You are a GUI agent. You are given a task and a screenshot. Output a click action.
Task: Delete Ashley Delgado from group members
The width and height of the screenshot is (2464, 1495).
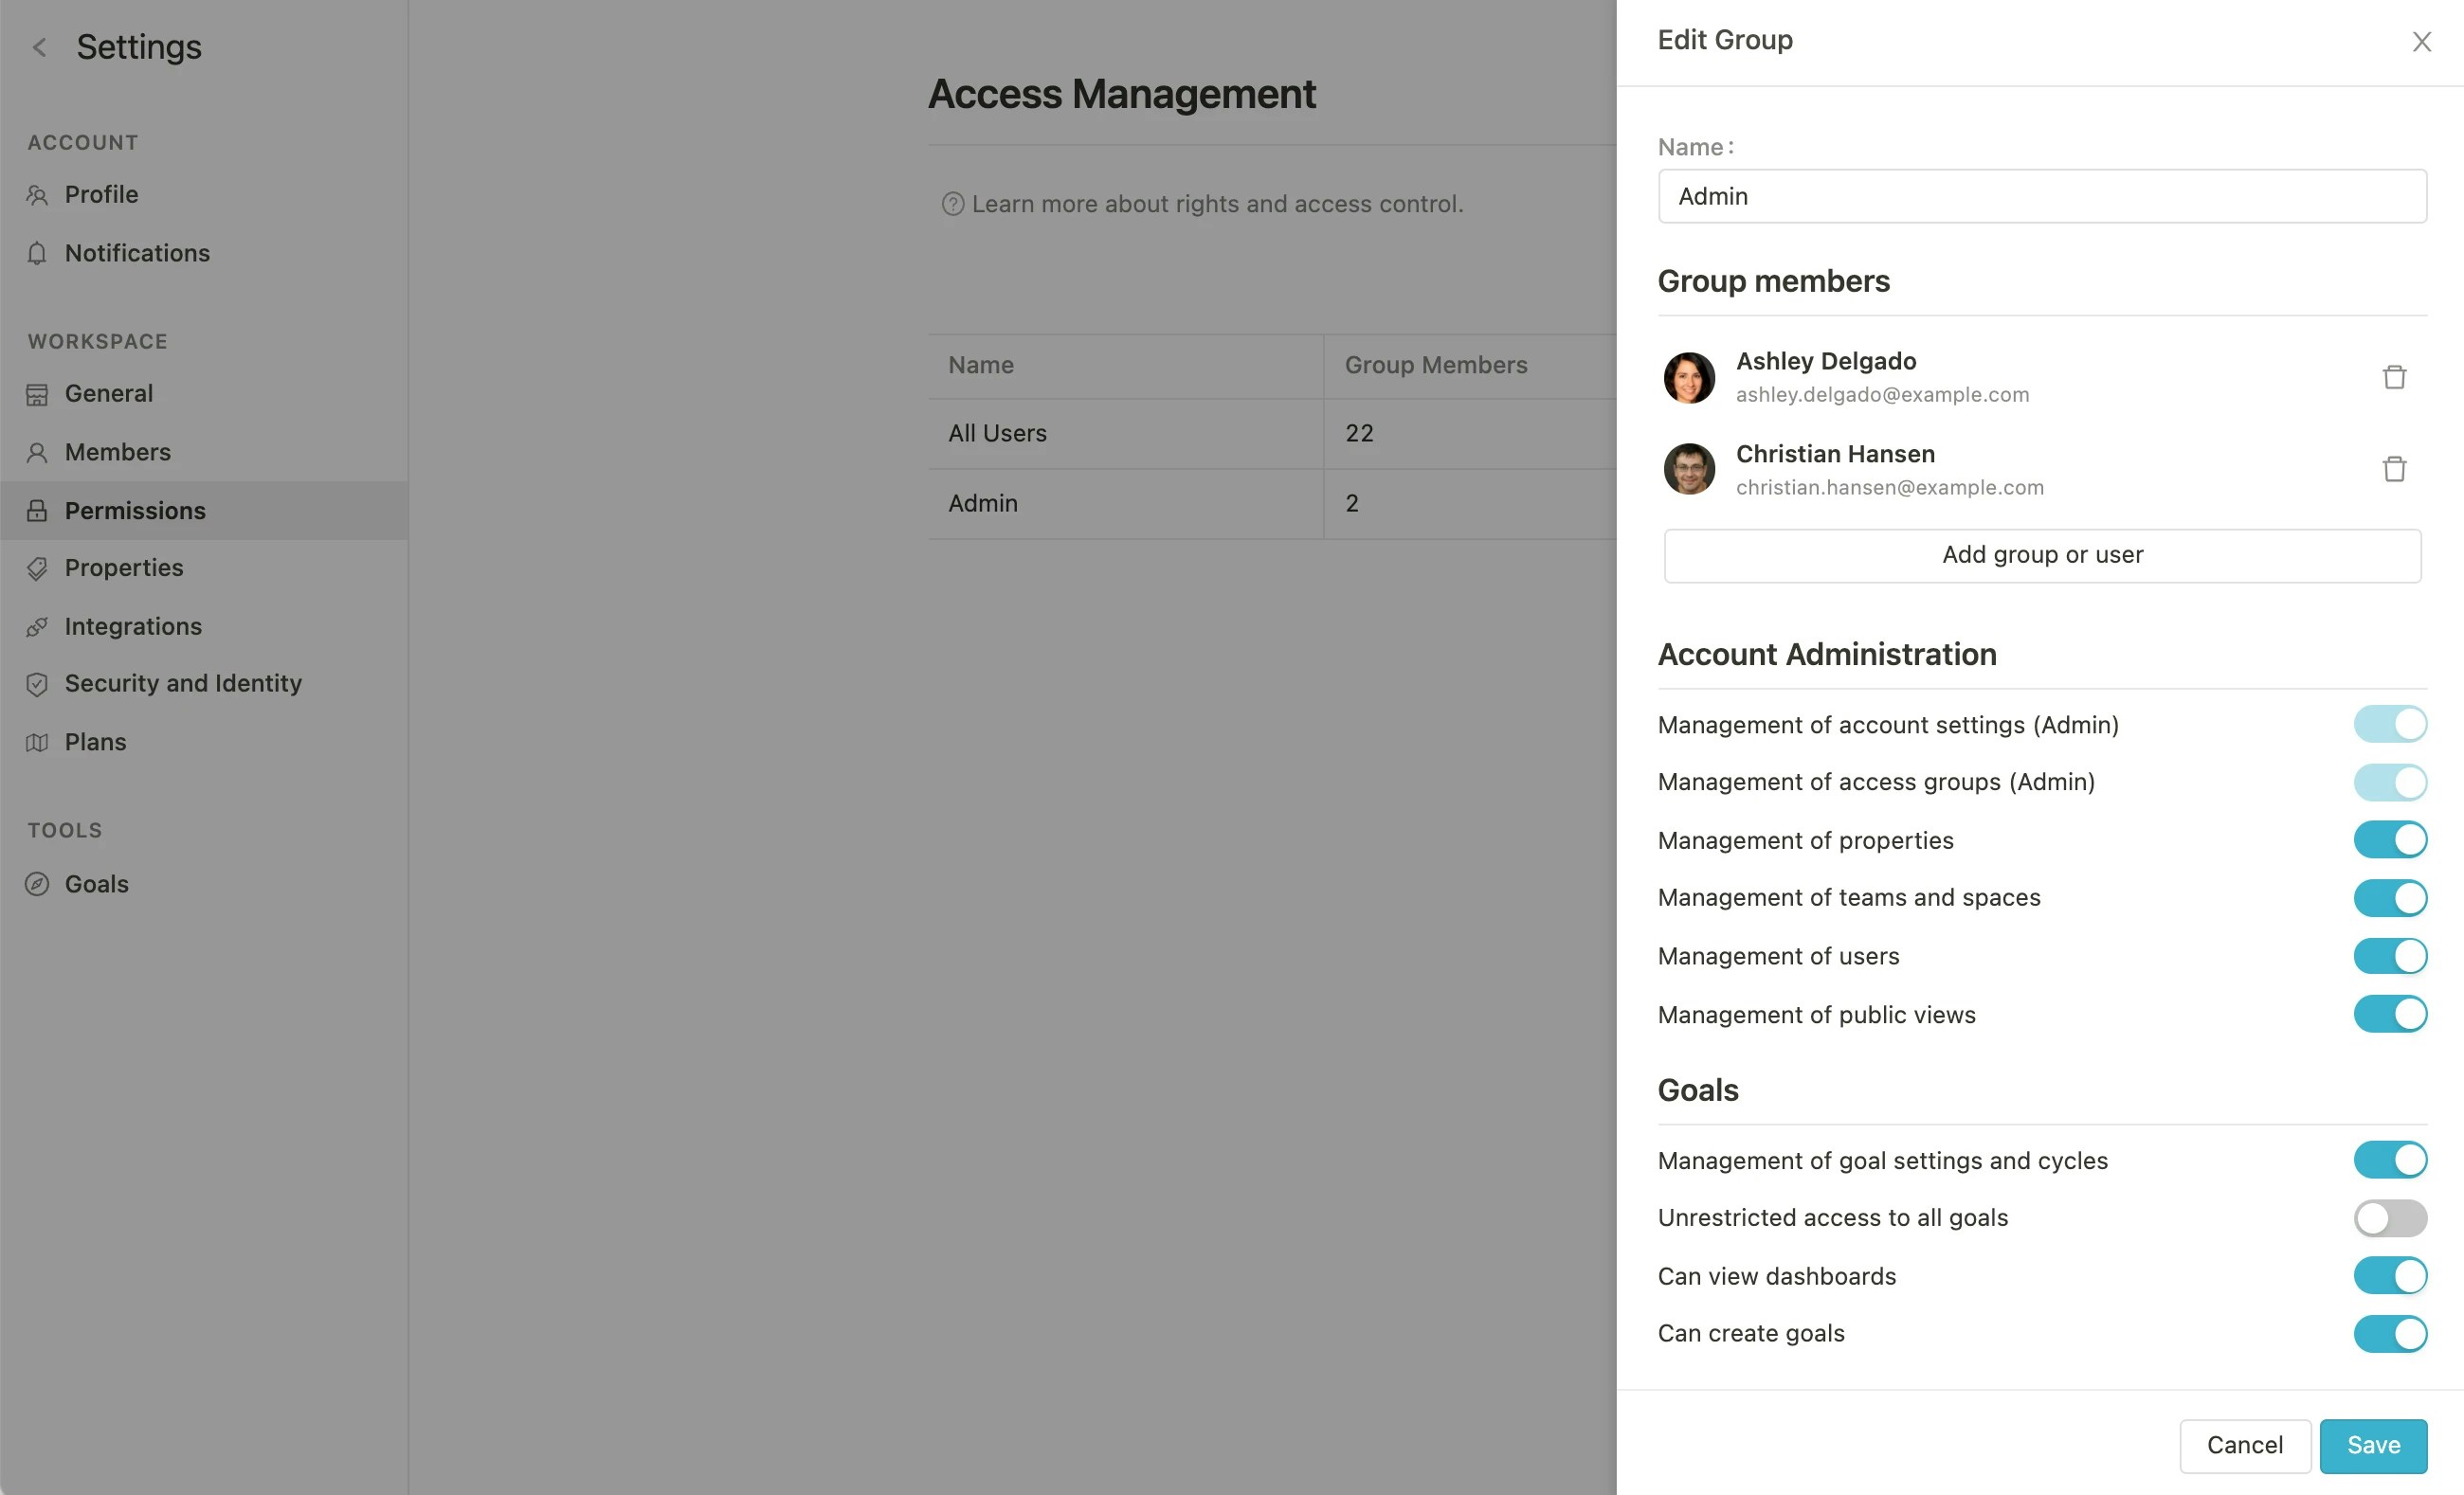click(x=2393, y=377)
